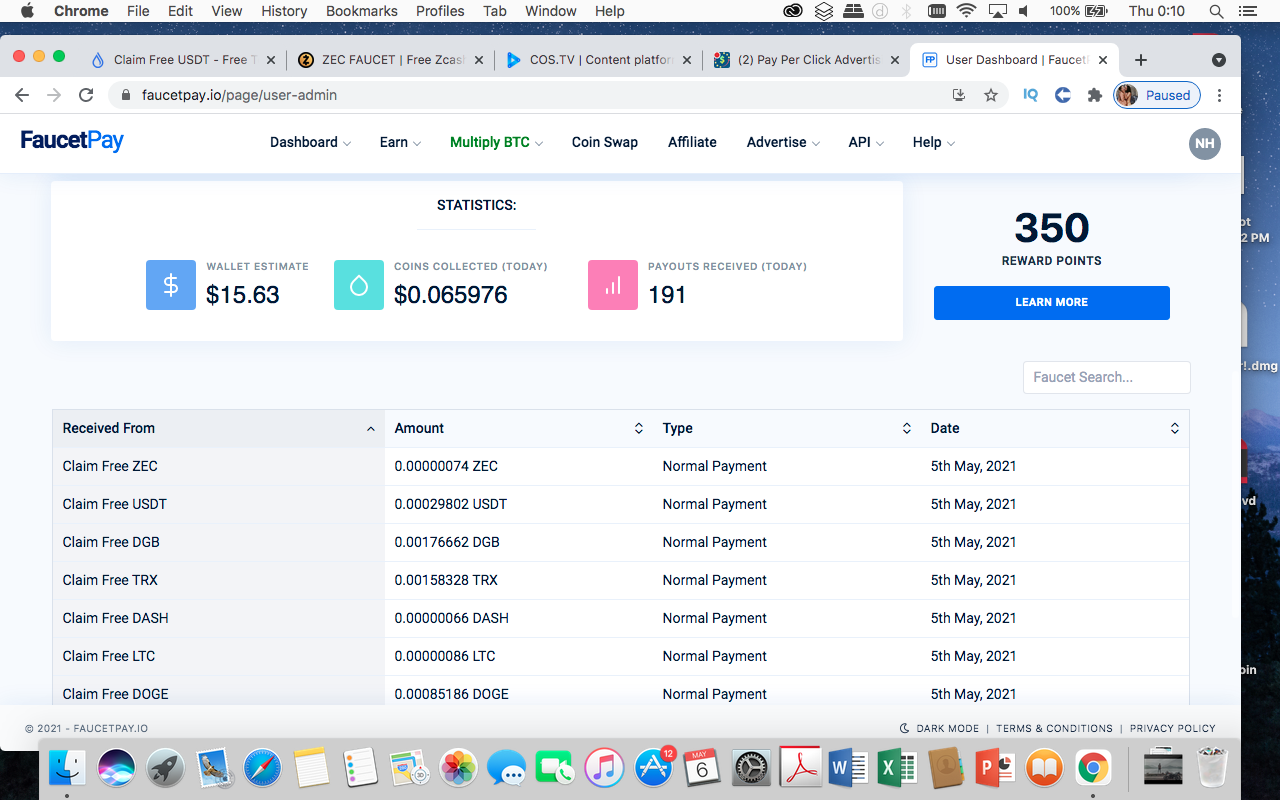
Task: Sort table by Date column
Action: click(x=1055, y=428)
